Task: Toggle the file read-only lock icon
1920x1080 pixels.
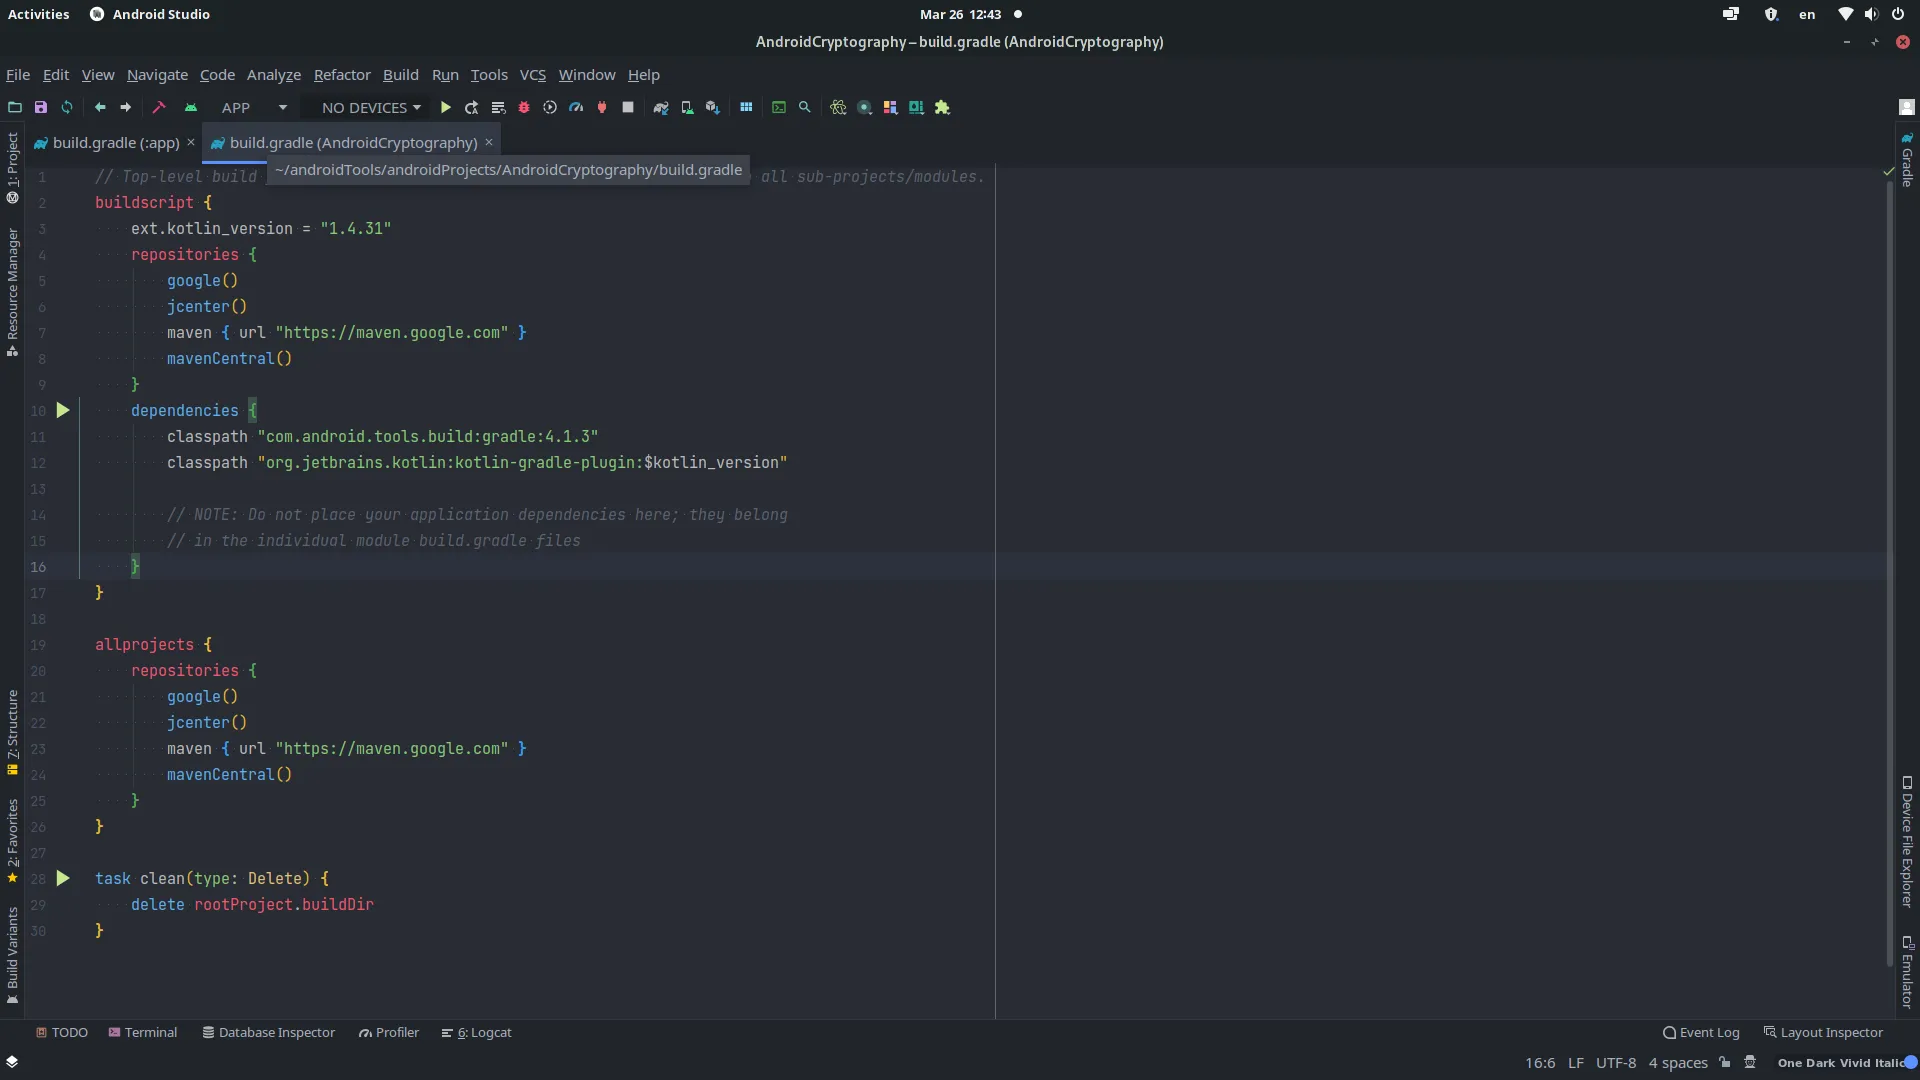Action: coord(1725,1063)
